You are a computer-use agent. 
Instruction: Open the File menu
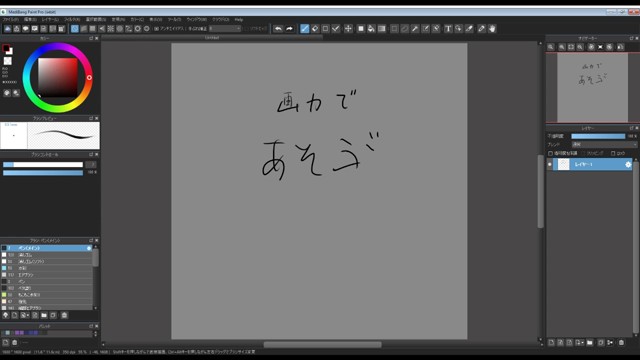click(x=11, y=19)
